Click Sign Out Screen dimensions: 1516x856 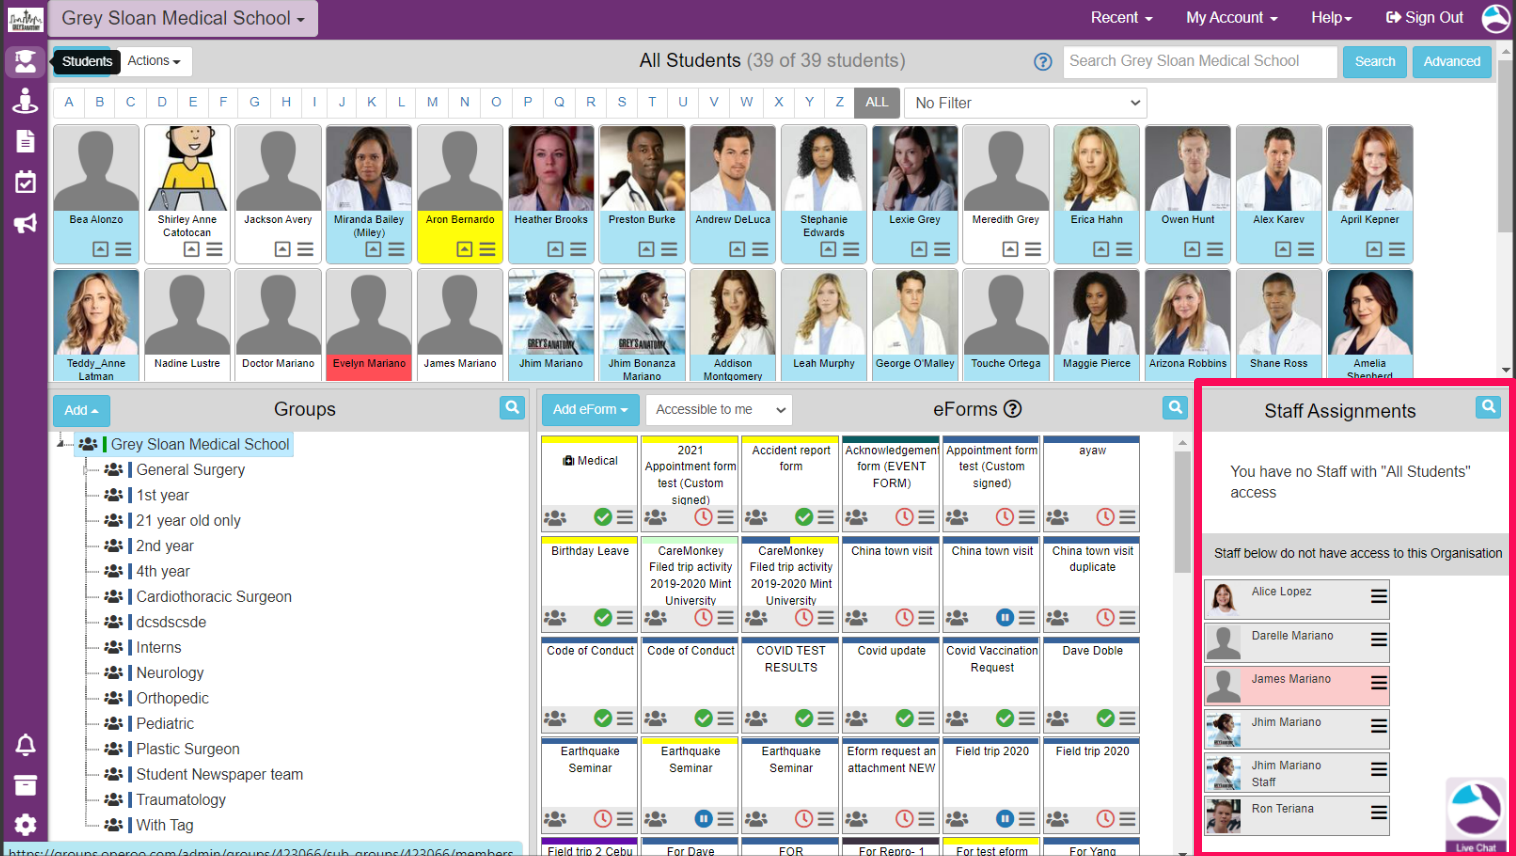(x=1425, y=18)
